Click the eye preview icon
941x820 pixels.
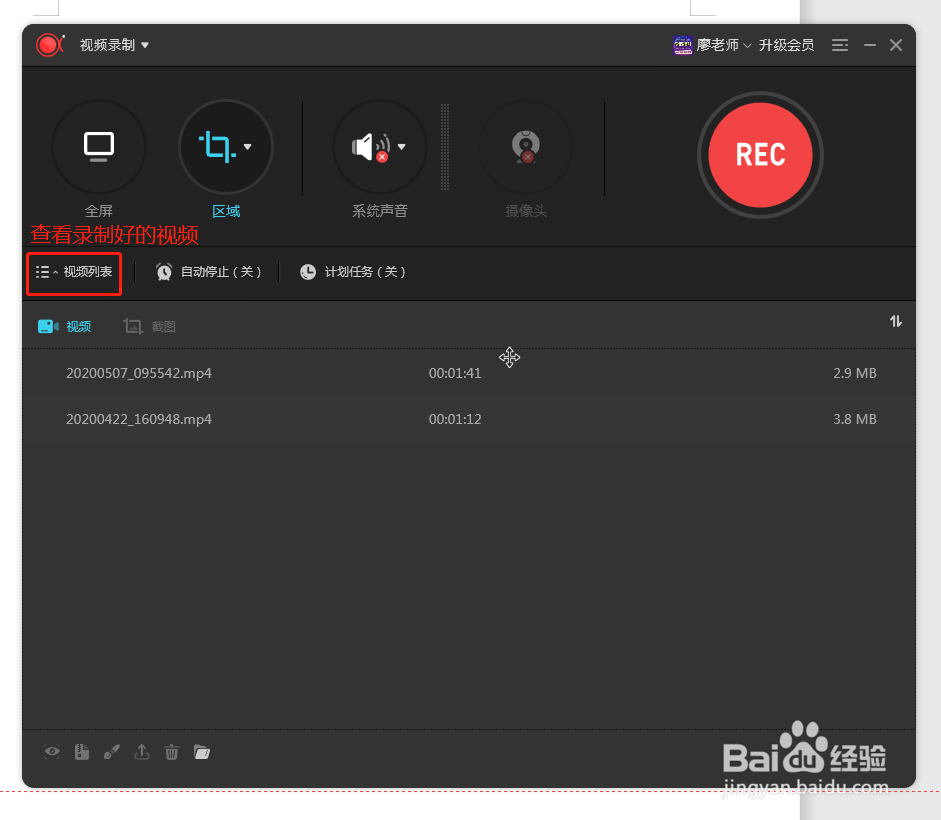point(52,752)
